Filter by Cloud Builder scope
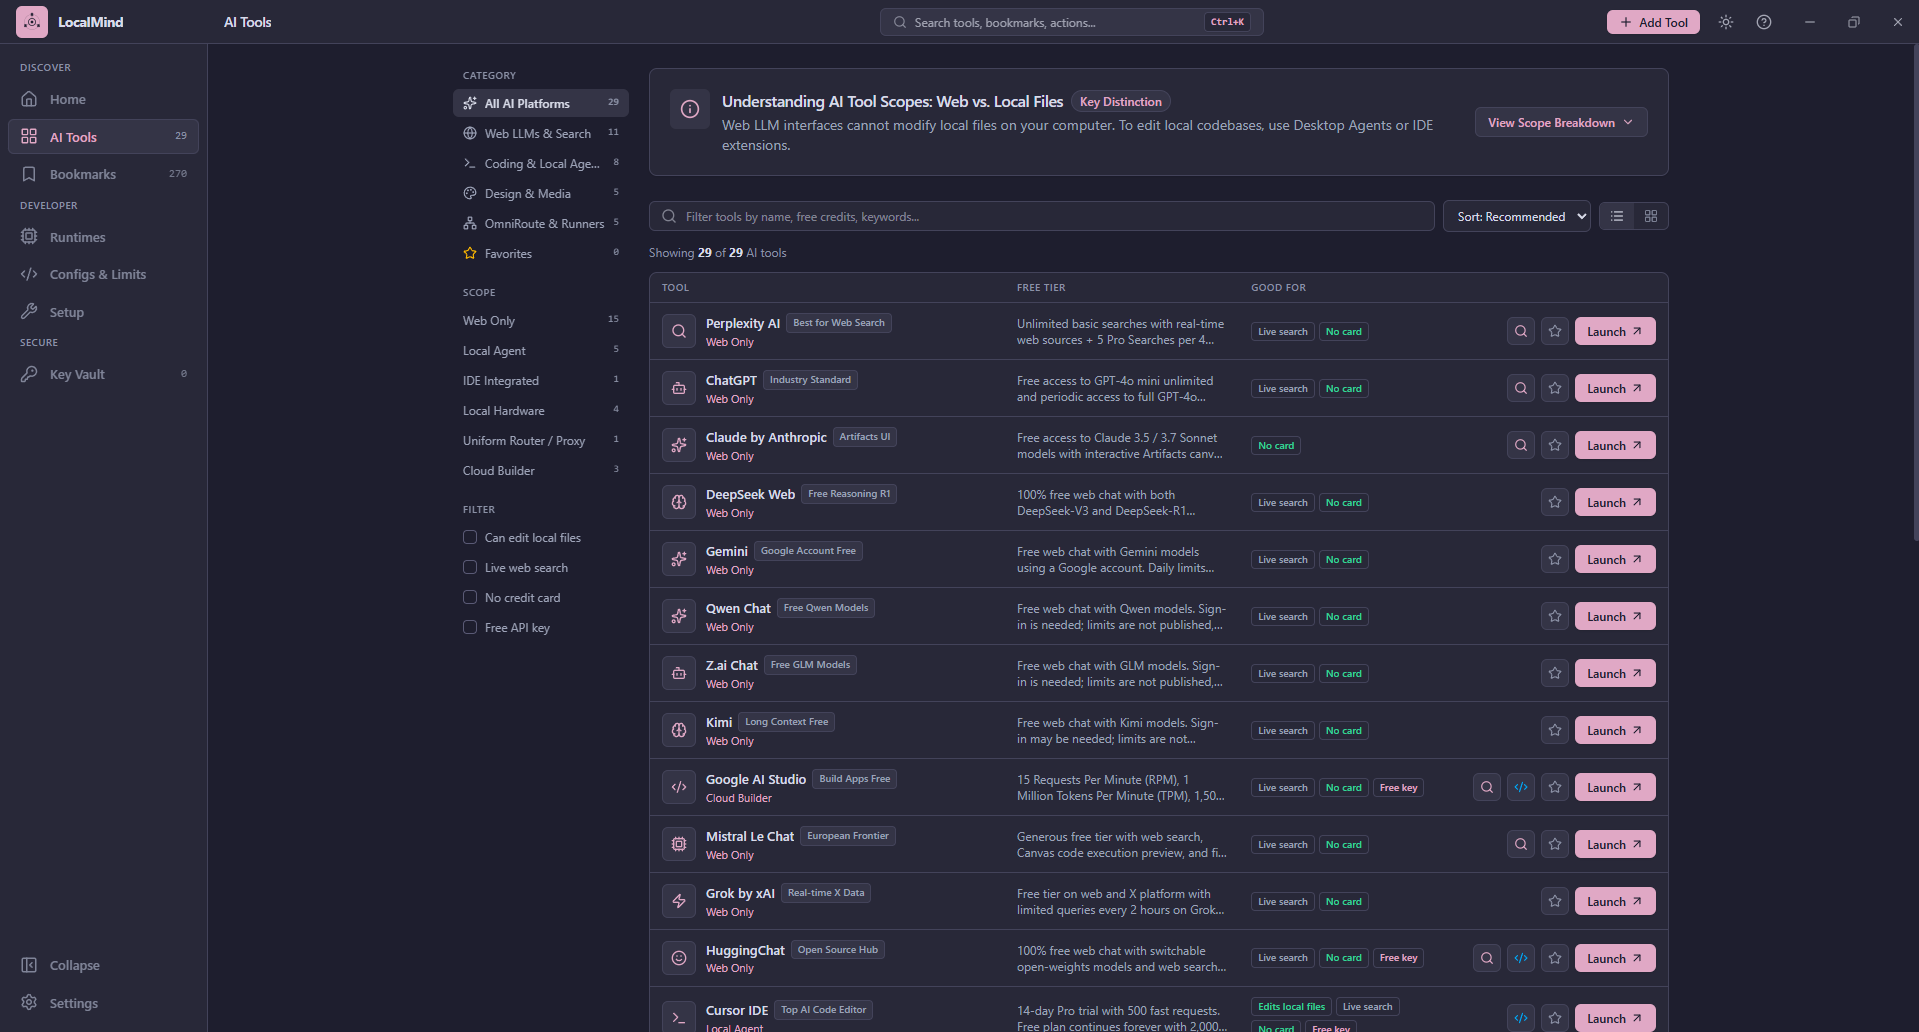Screen dimensions: 1919x1032 pyautogui.click(x=541, y=470)
